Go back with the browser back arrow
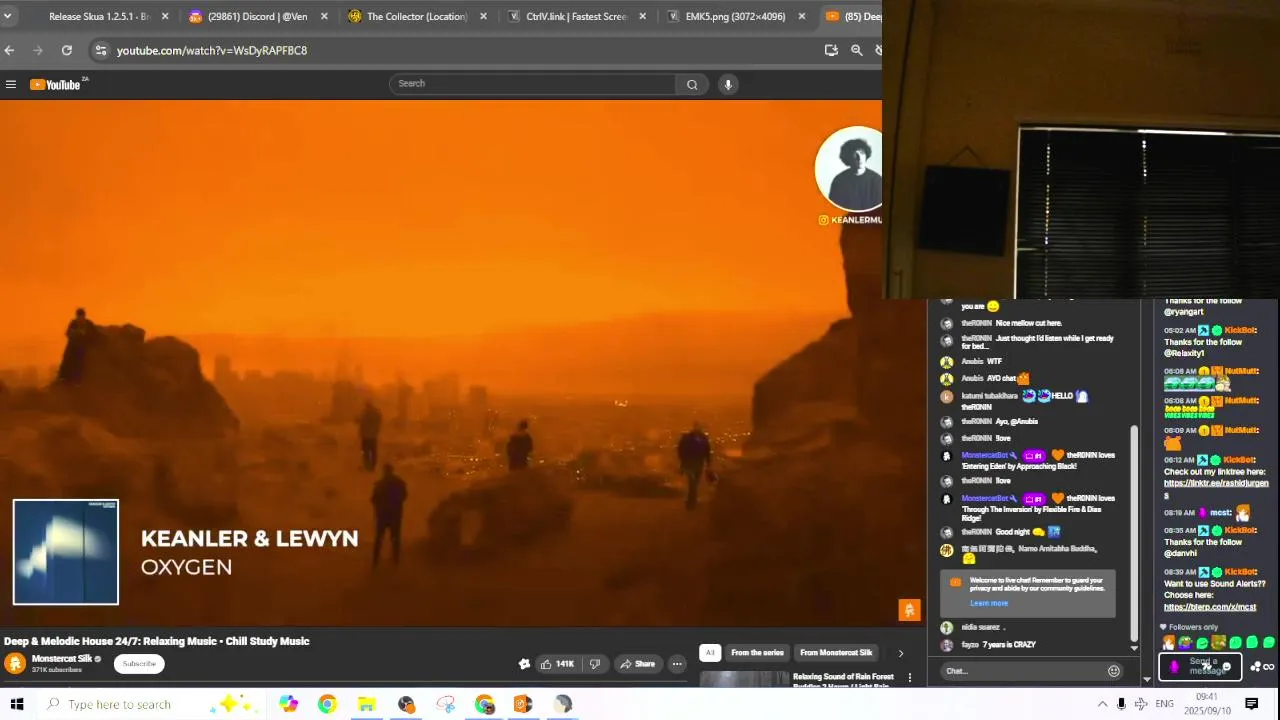1280x720 pixels. (9, 50)
